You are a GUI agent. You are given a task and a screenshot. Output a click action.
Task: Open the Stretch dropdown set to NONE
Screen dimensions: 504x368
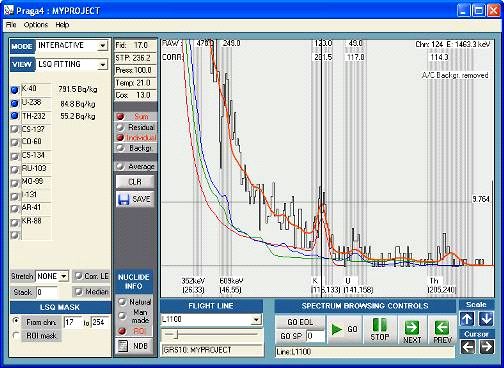pos(64,276)
